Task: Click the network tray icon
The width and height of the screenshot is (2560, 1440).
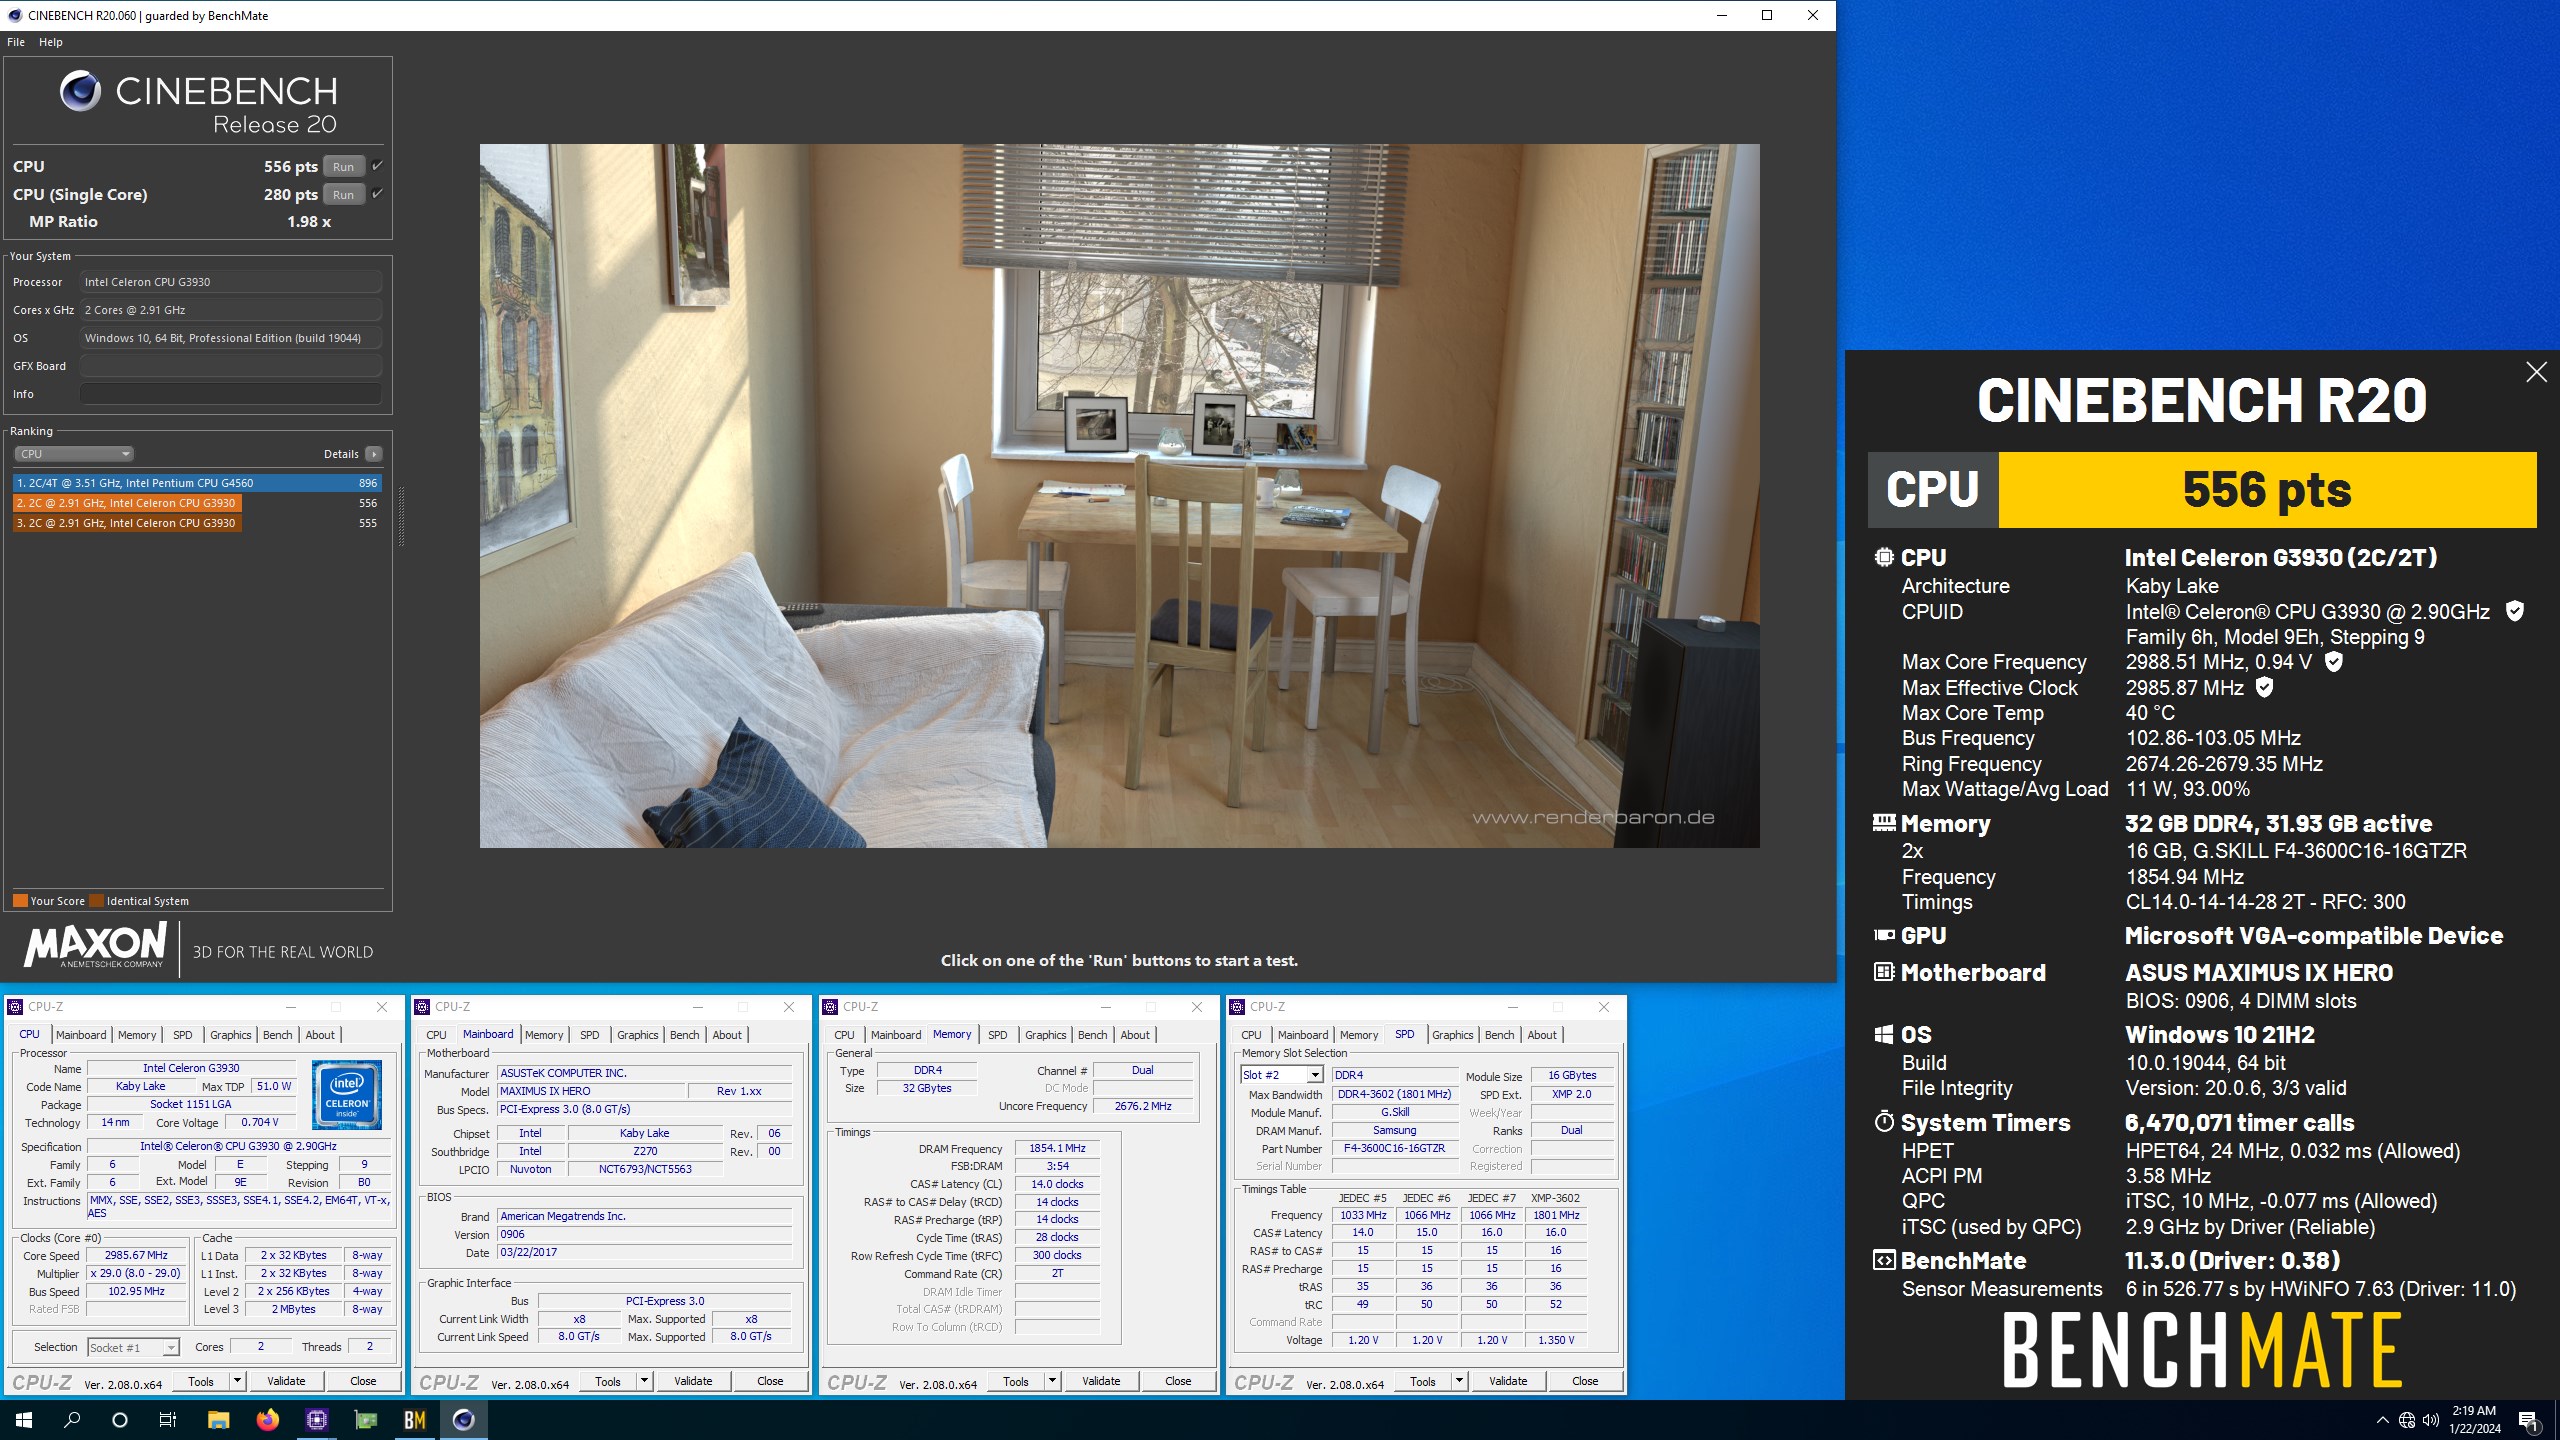Action: click(x=2407, y=1420)
